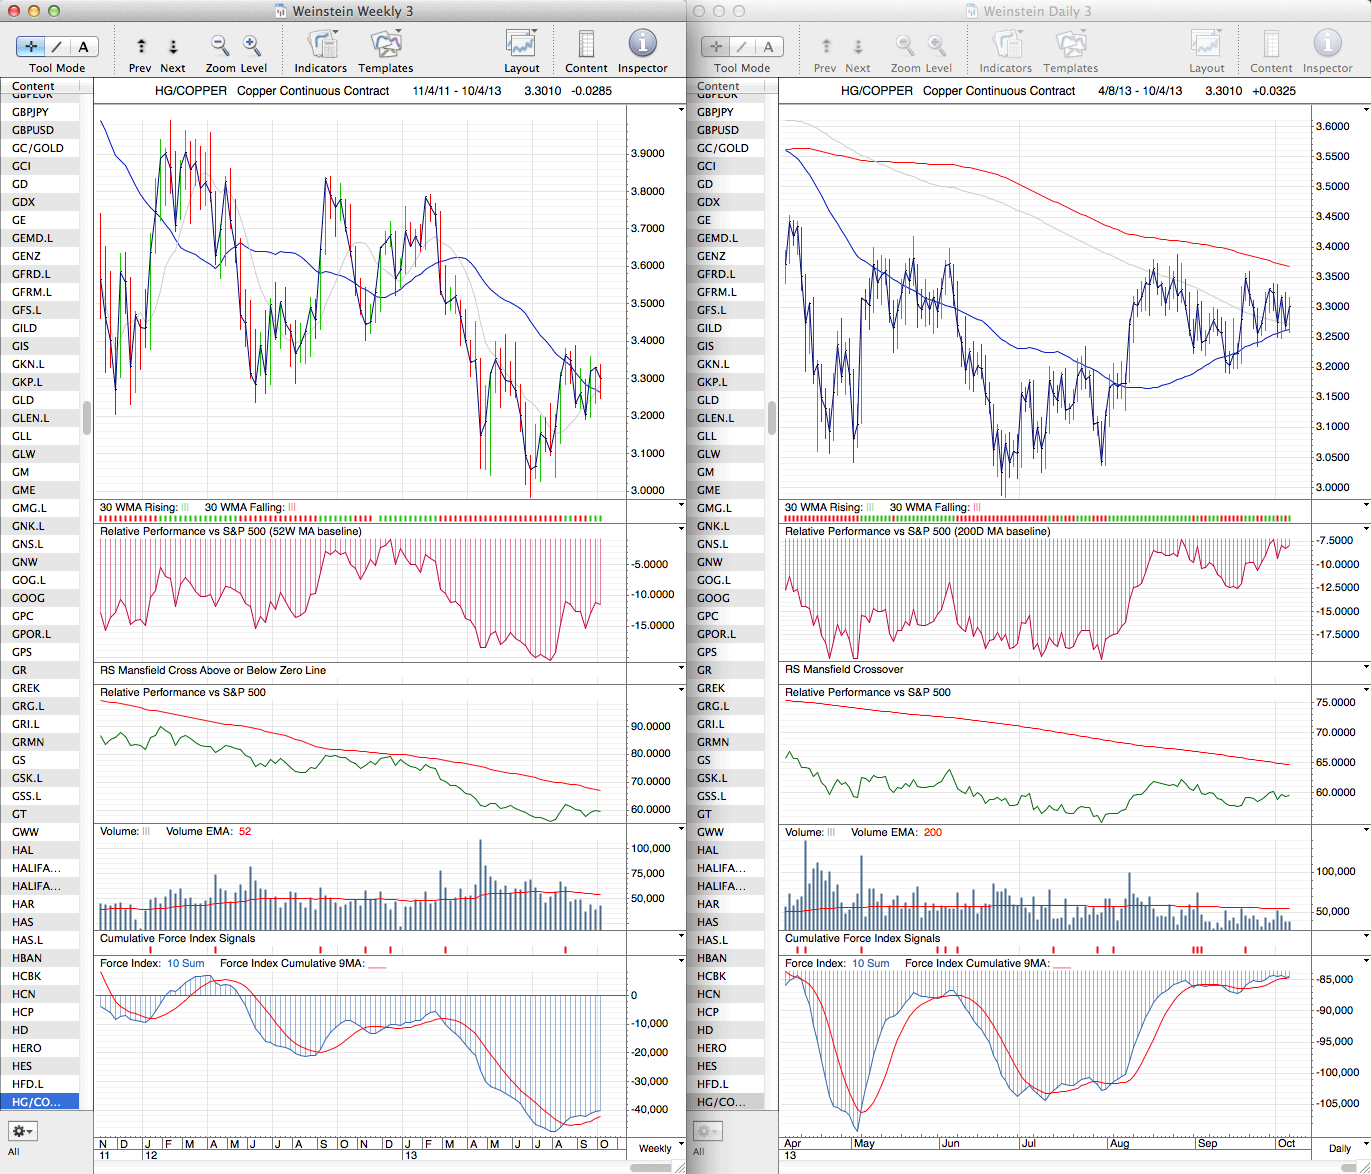
Task: Open the Inspector in the Weekly window toolbar
Action: pos(642,45)
